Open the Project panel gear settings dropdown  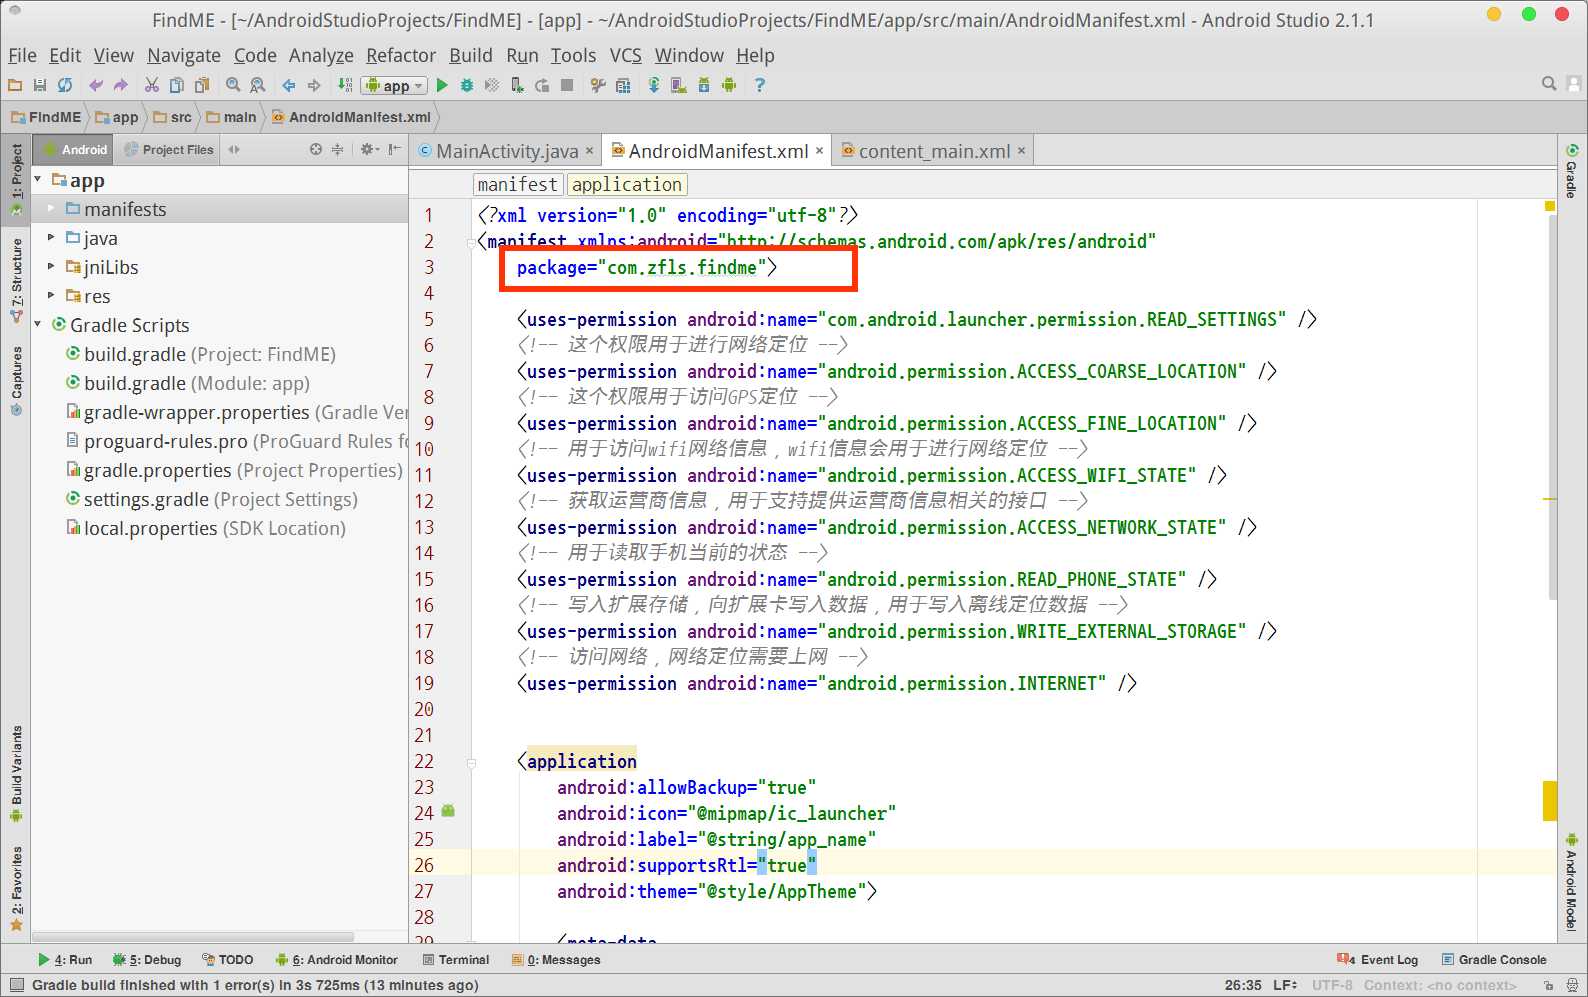[368, 149]
